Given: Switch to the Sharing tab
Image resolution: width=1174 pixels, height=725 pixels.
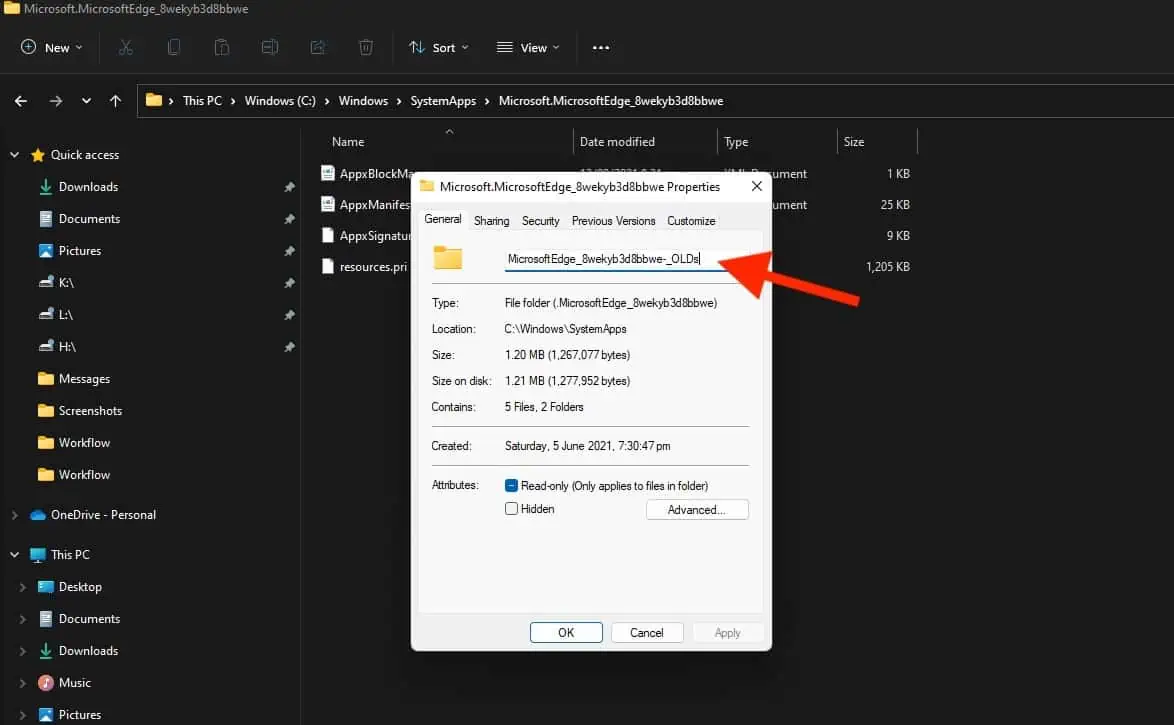Looking at the screenshot, I should coord(491,221).
